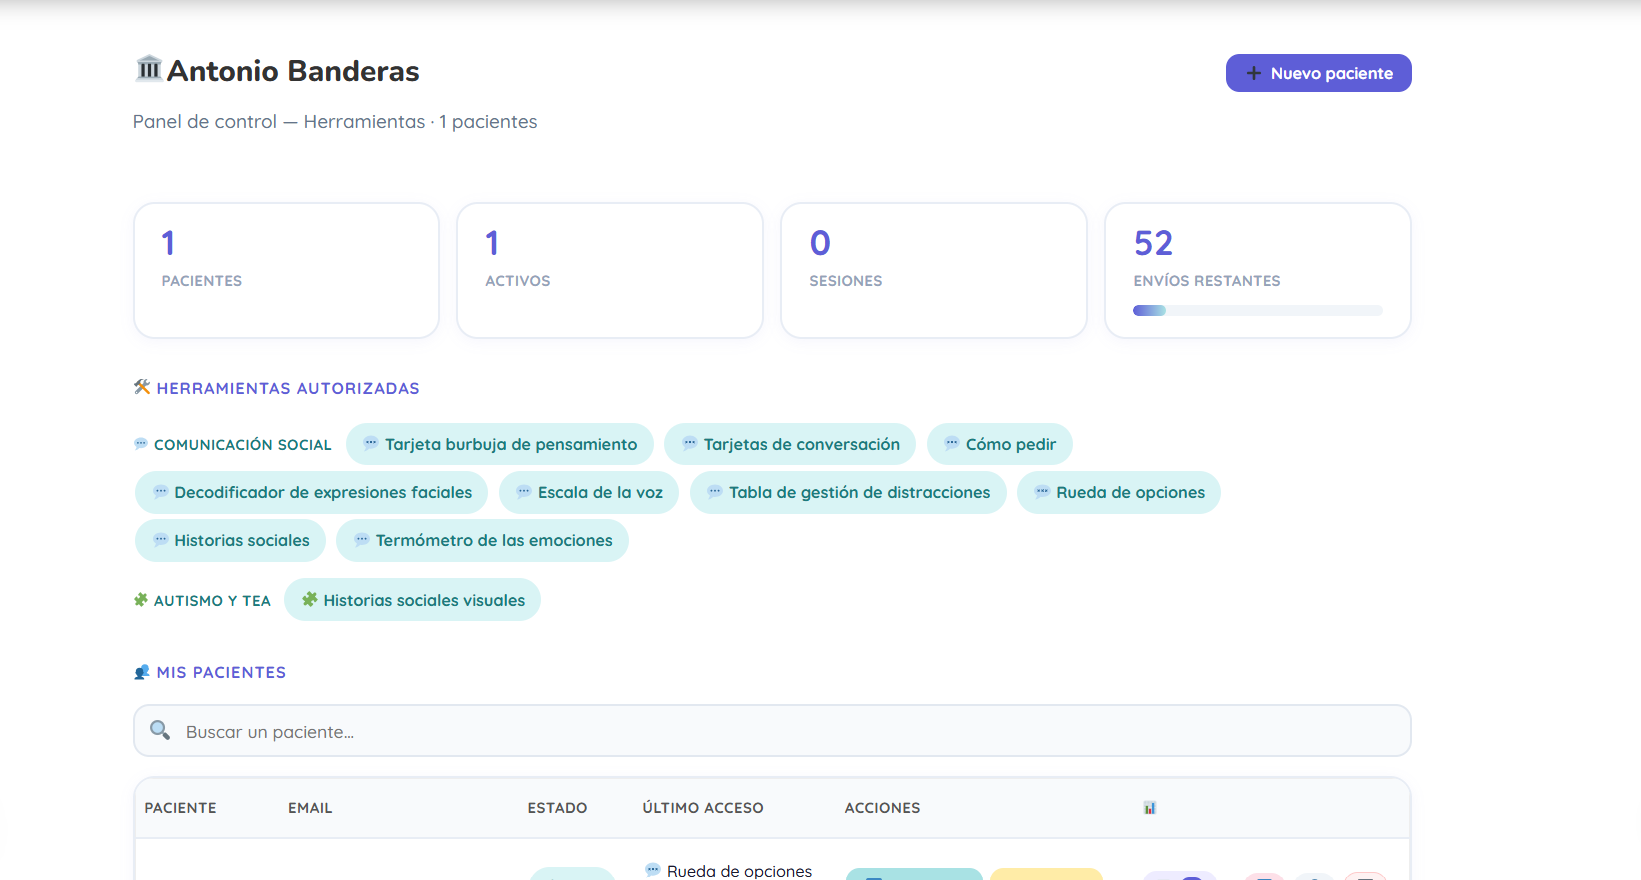Click the PACIENTE column header
Screen dimensions: 1641x880
click(180, 808)
